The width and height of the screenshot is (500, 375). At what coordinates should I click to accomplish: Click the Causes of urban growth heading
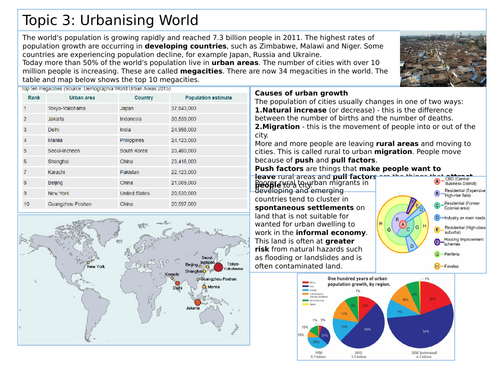(x=301, y=93)
